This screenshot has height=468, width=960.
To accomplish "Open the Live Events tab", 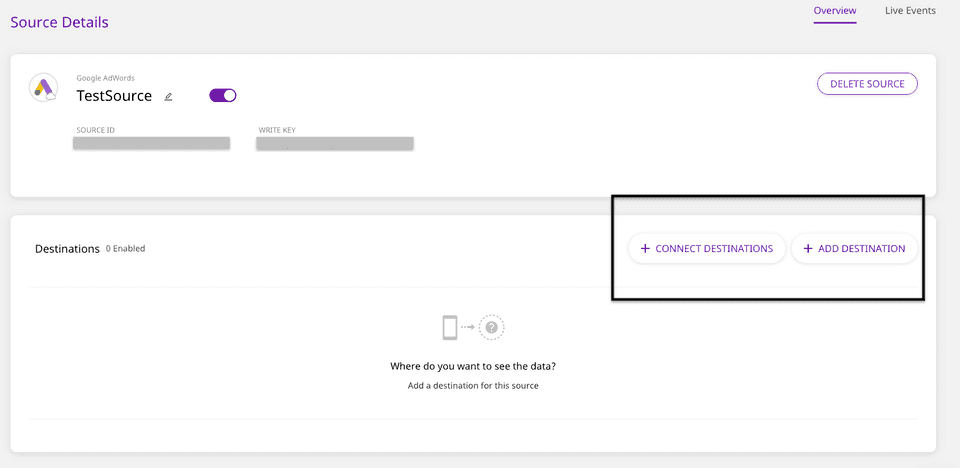I will point(910,11).
